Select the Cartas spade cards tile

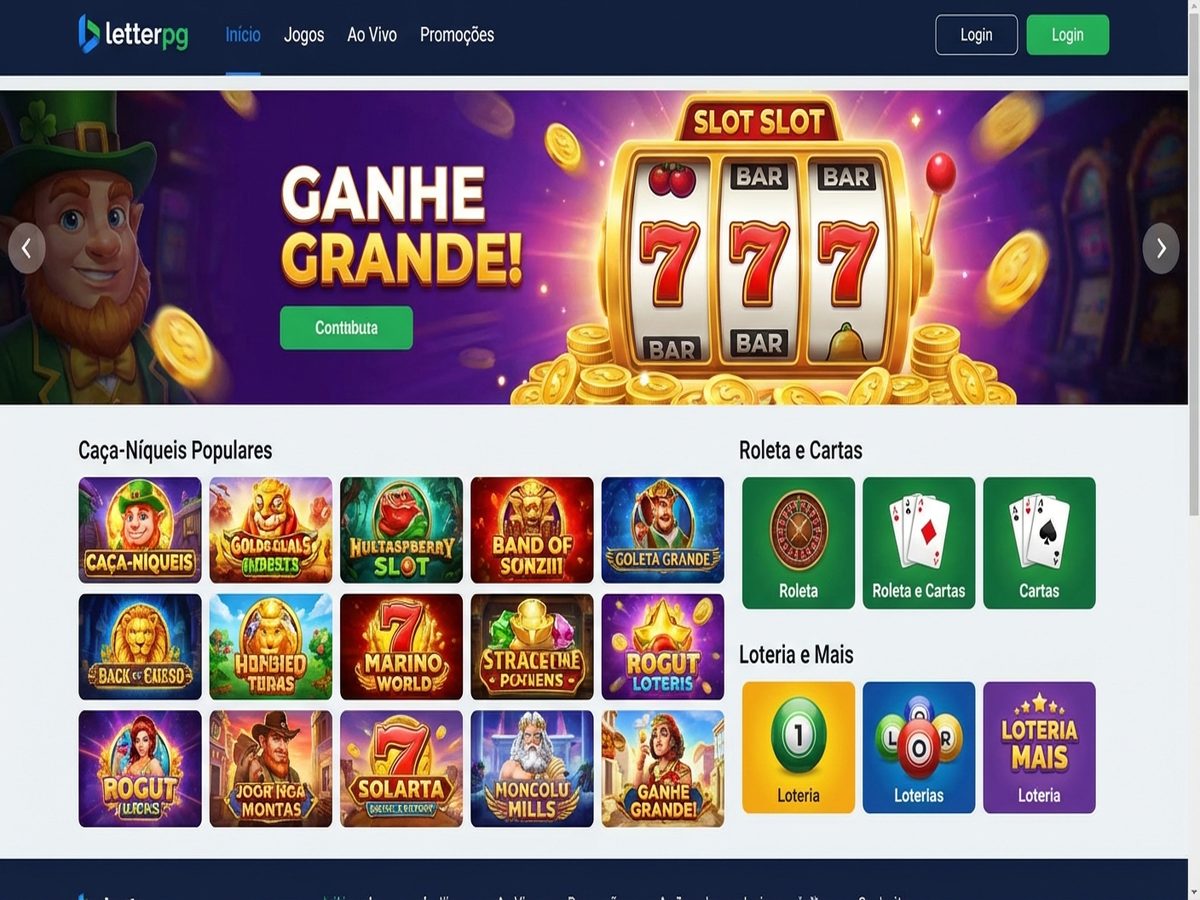point(1039,543)
